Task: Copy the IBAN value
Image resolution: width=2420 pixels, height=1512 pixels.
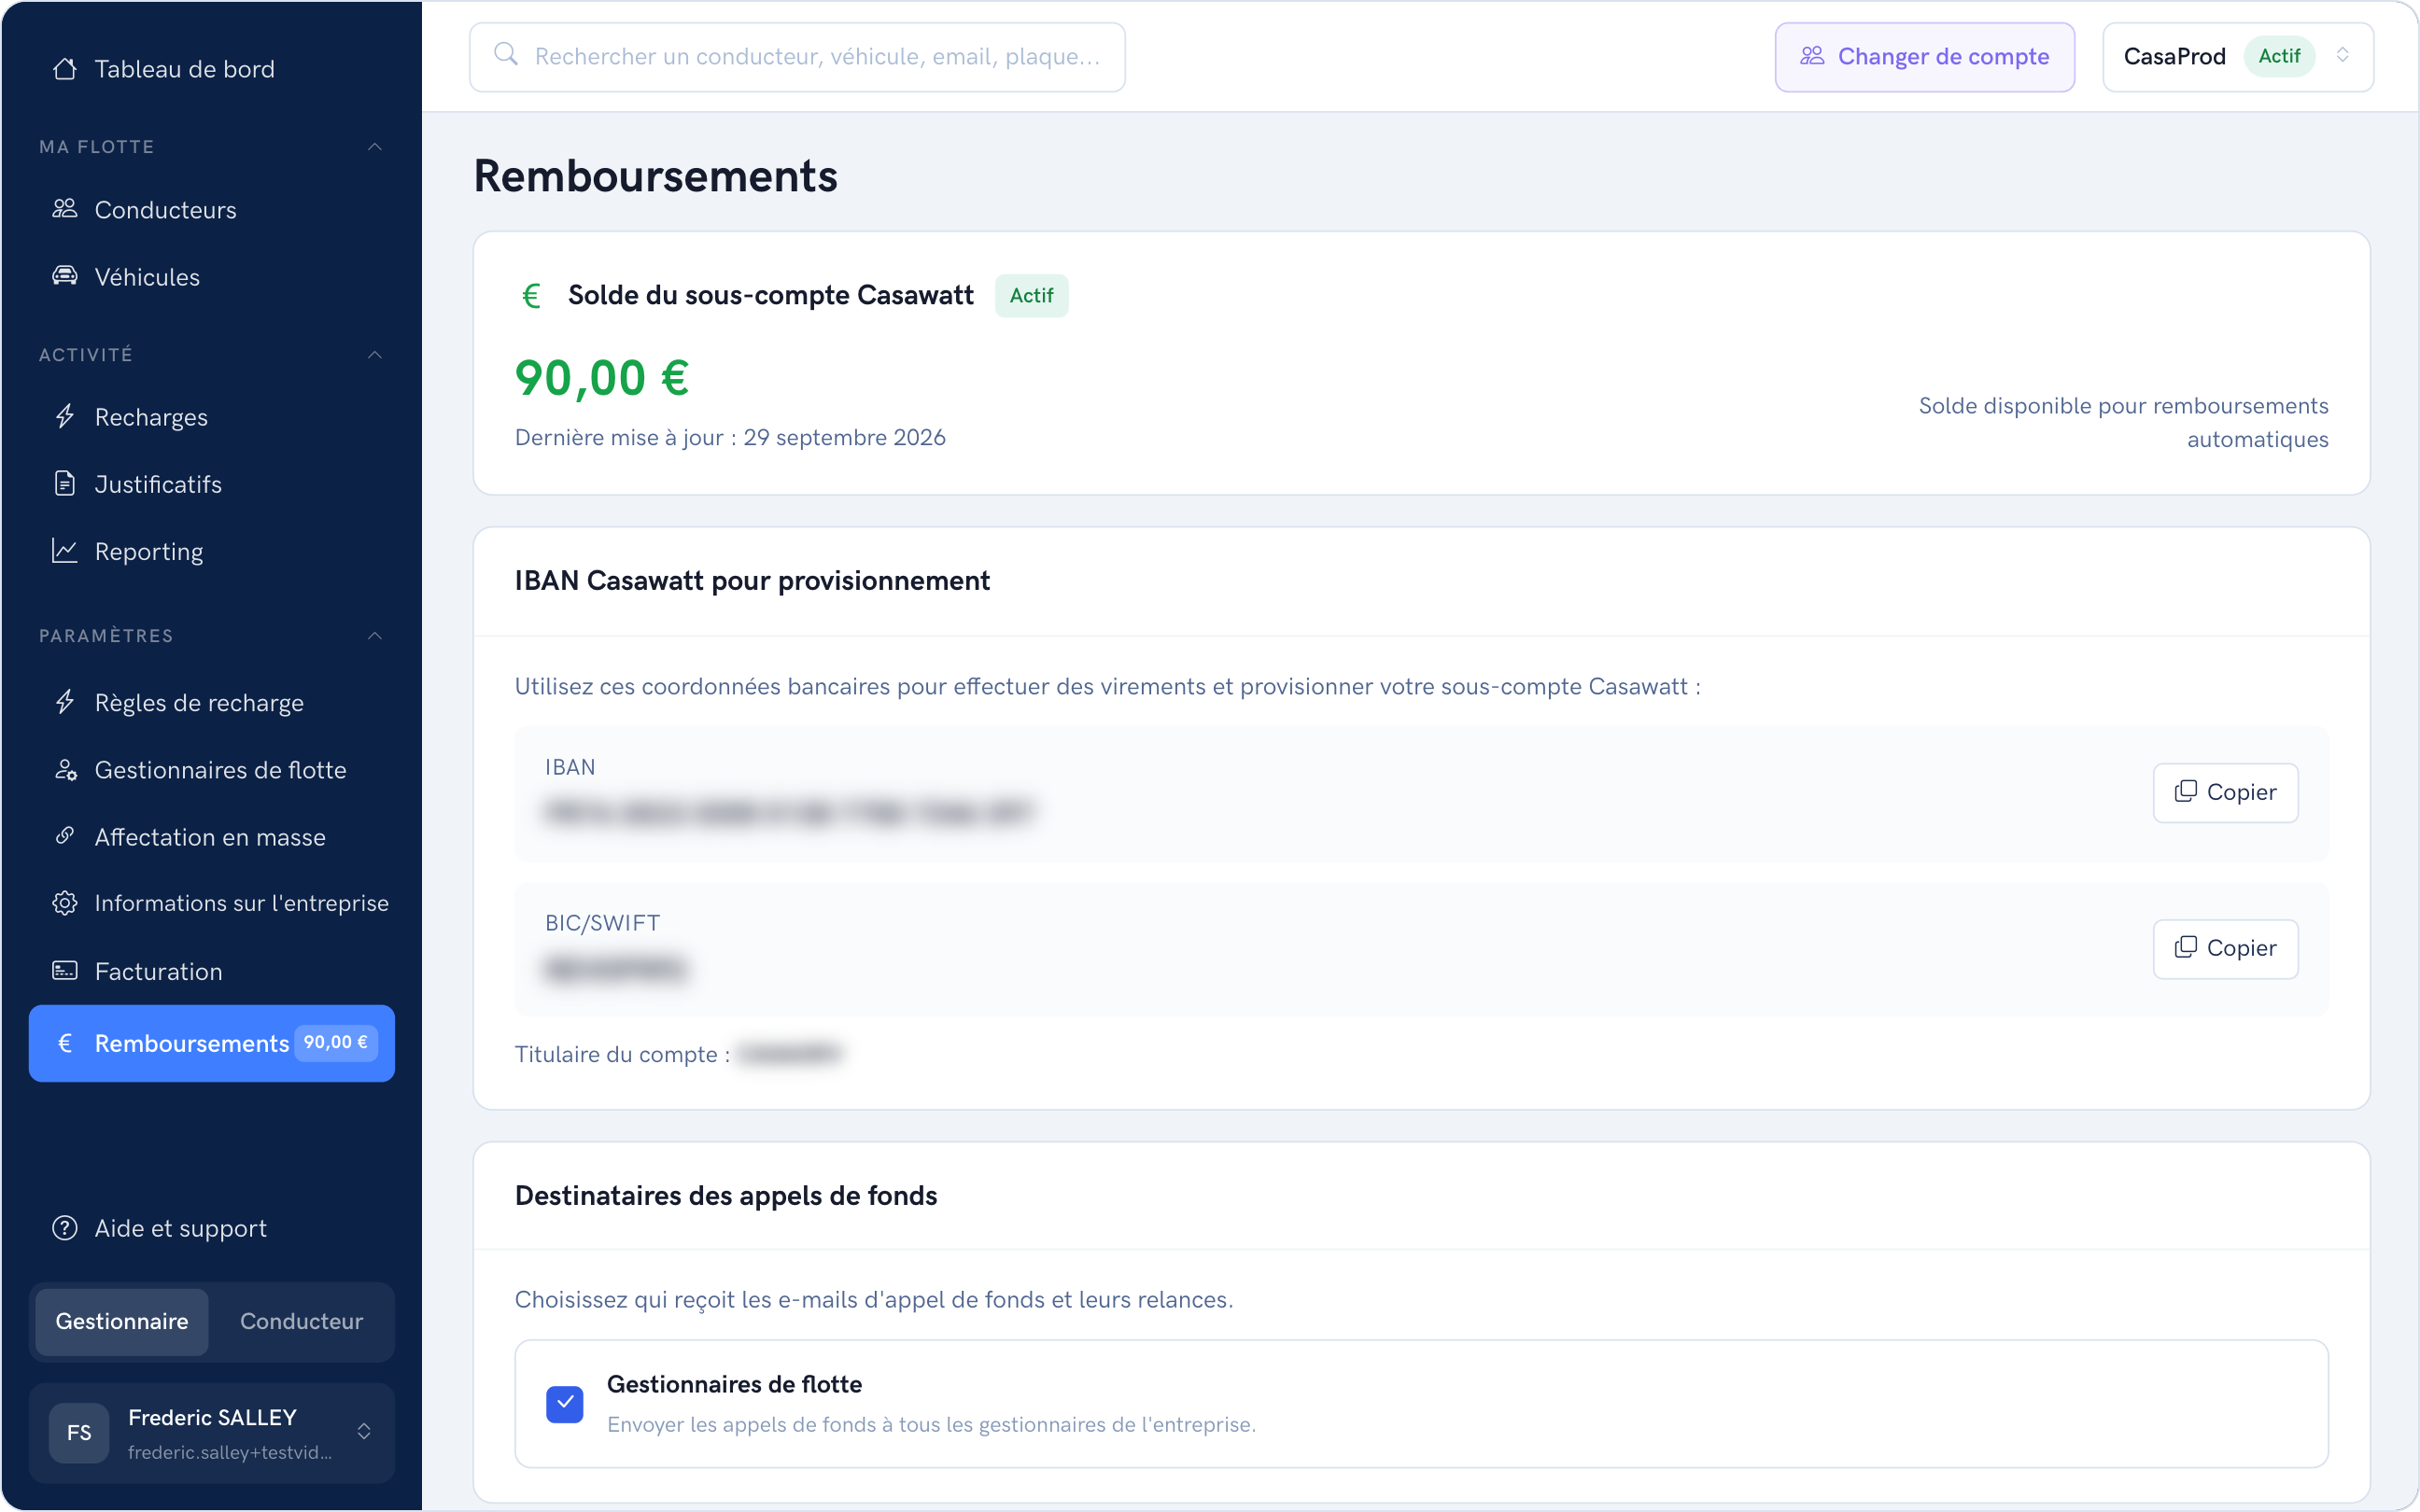Action: (x=2225, y=792)
